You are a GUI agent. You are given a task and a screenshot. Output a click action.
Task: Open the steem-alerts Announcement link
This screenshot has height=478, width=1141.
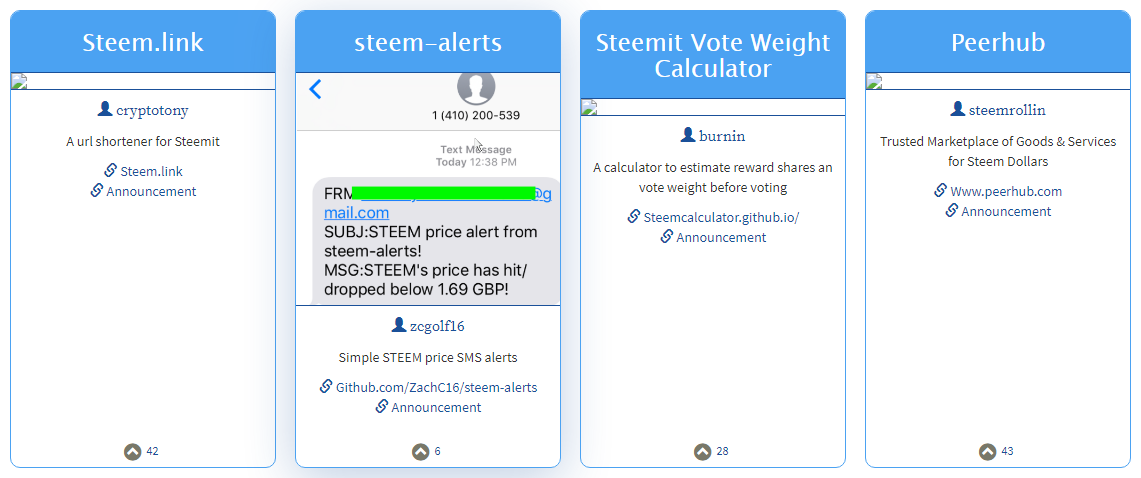coord(436,407)
